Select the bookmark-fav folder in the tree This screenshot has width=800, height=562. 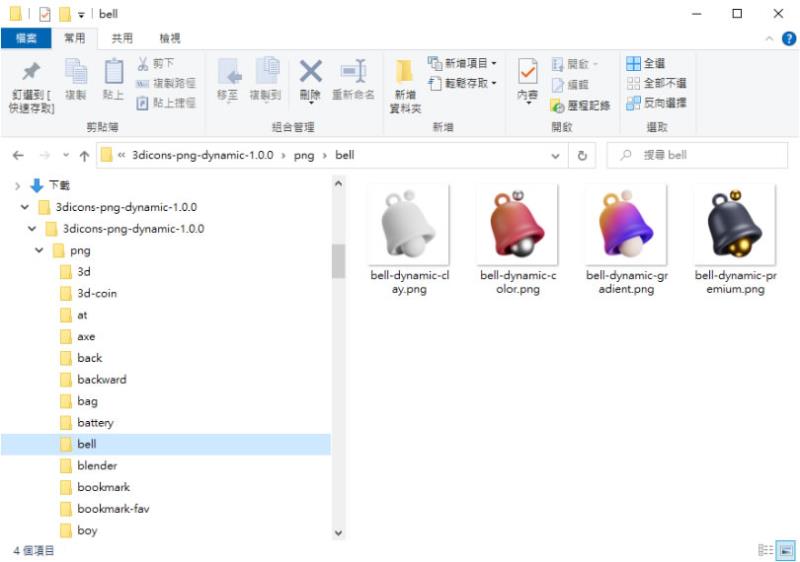[113, 508]
